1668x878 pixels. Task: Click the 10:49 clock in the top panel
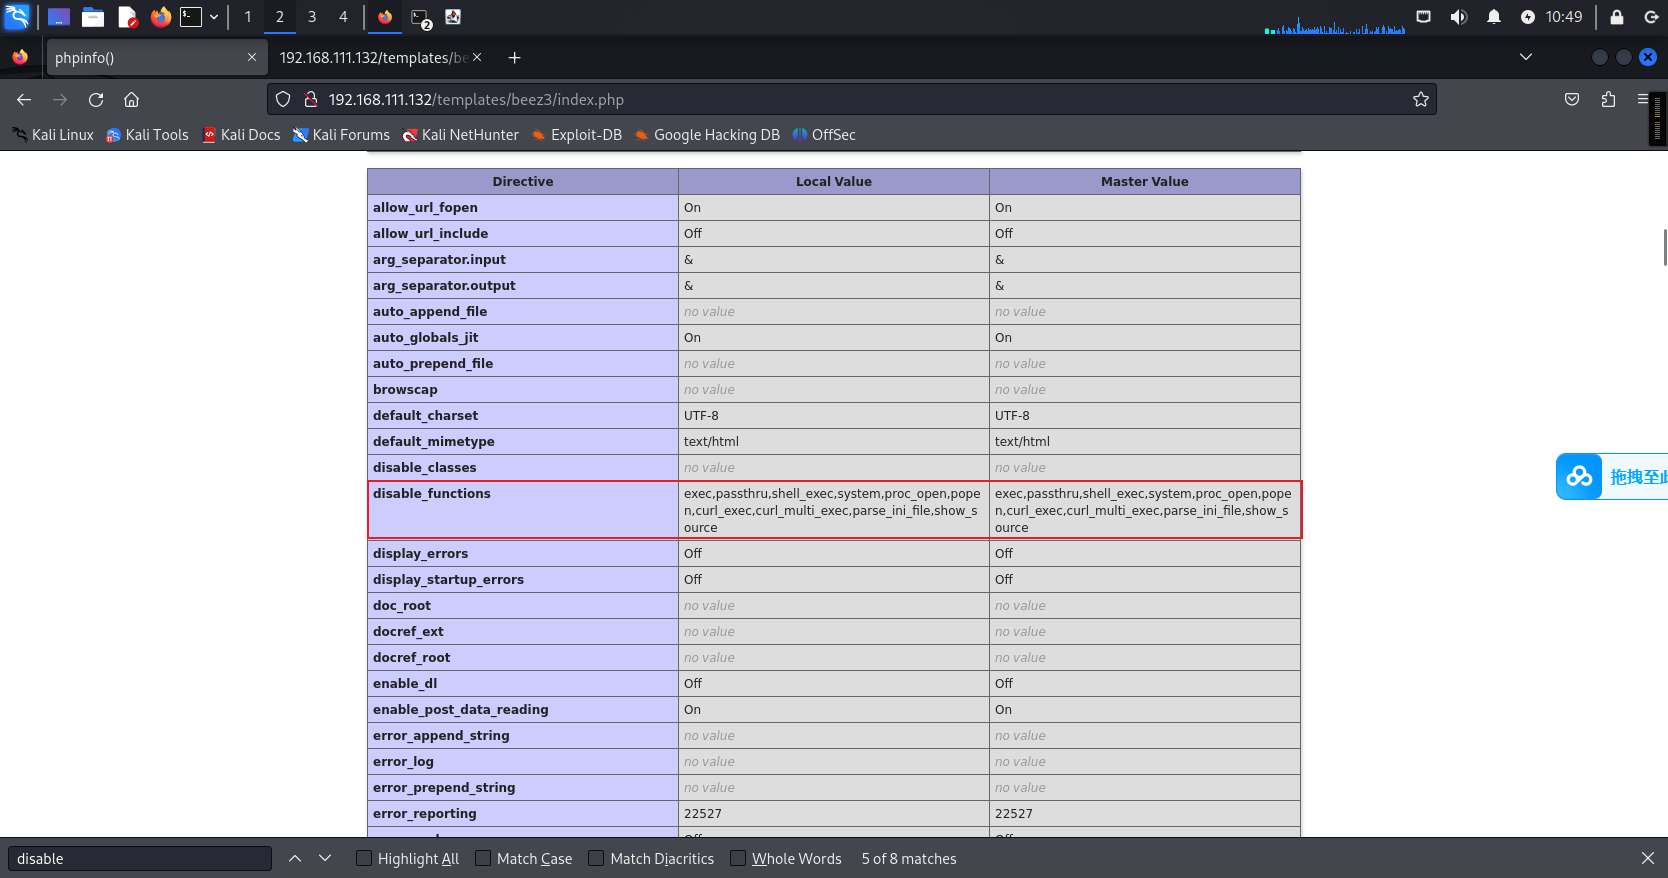(x=1564, y=17)
